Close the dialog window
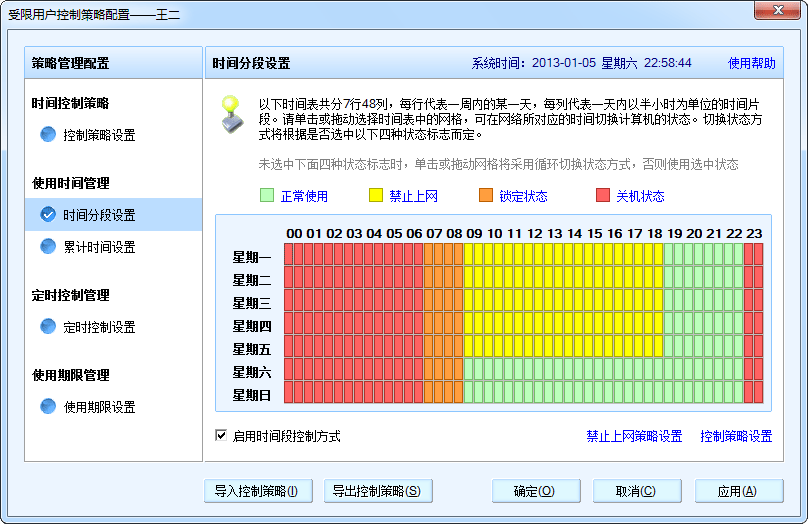Viewport: 808px width, 524px height. 778,10
